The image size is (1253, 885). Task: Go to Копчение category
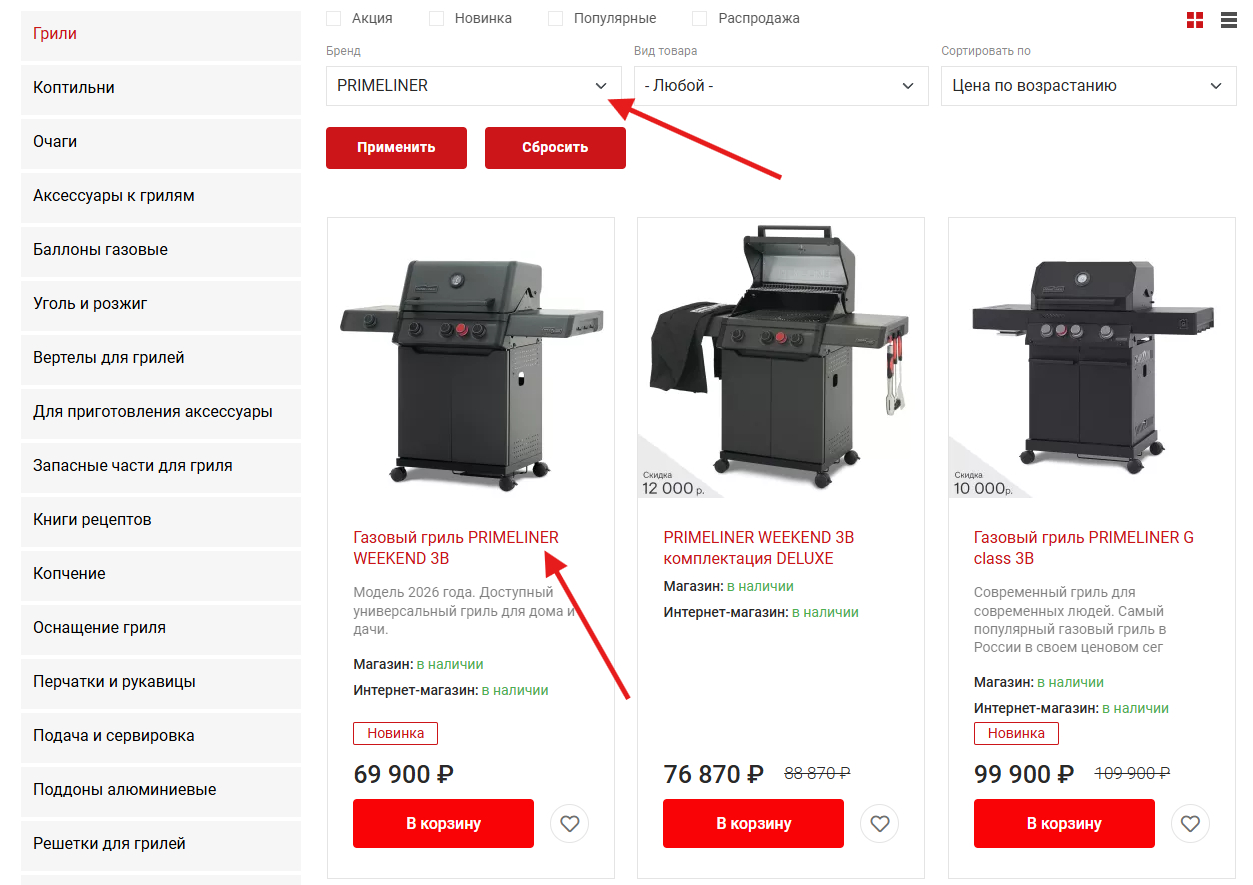(161, 575)
